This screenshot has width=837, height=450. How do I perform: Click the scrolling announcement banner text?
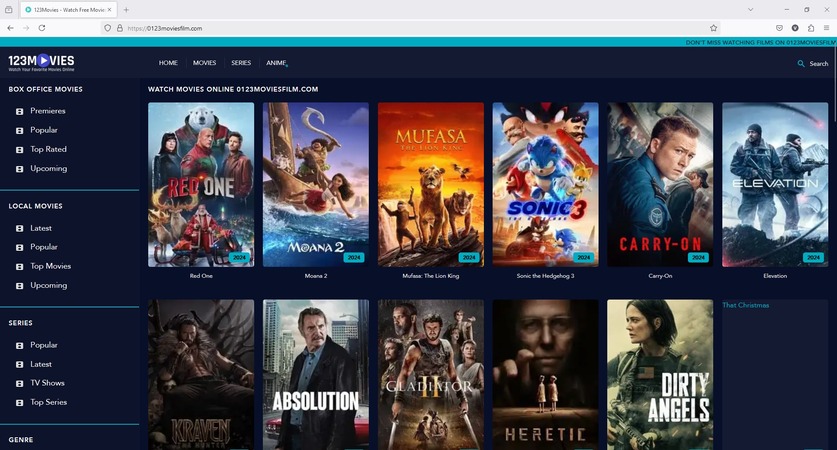(x=761, y=42)
